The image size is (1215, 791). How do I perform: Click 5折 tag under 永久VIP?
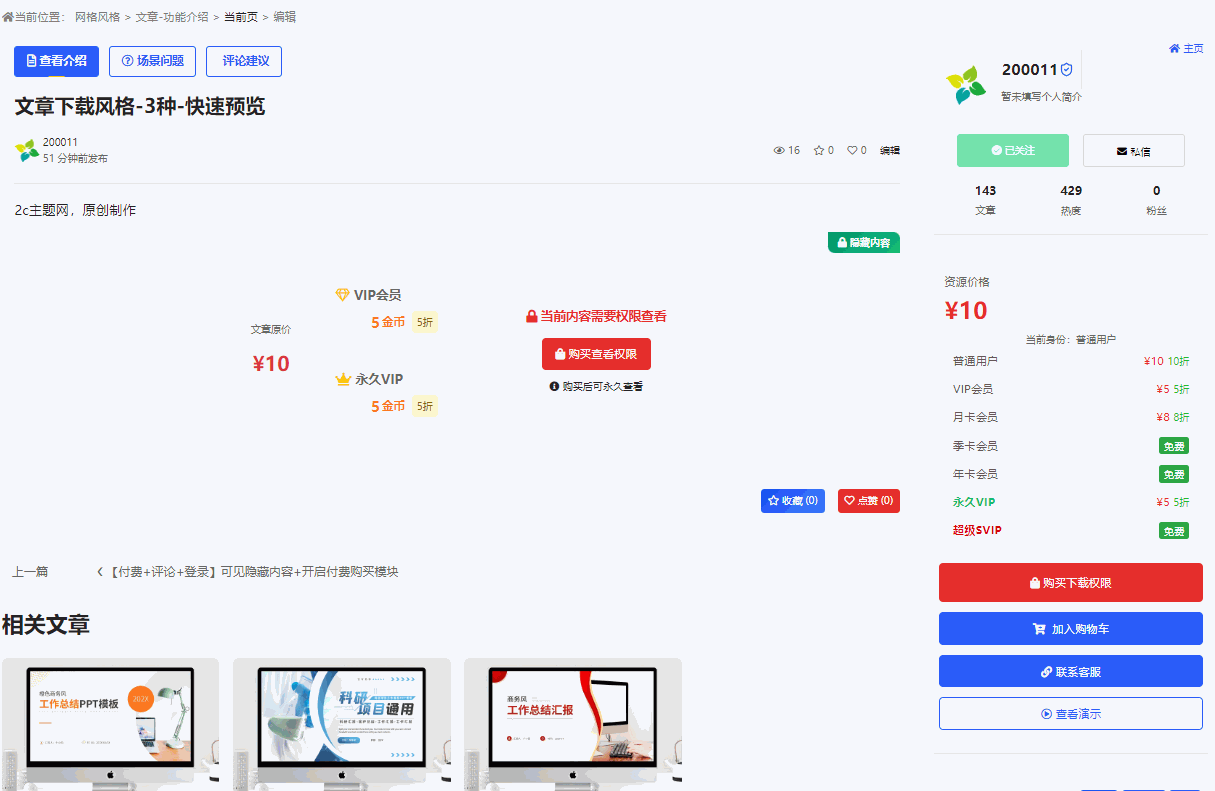click(425, 407)
